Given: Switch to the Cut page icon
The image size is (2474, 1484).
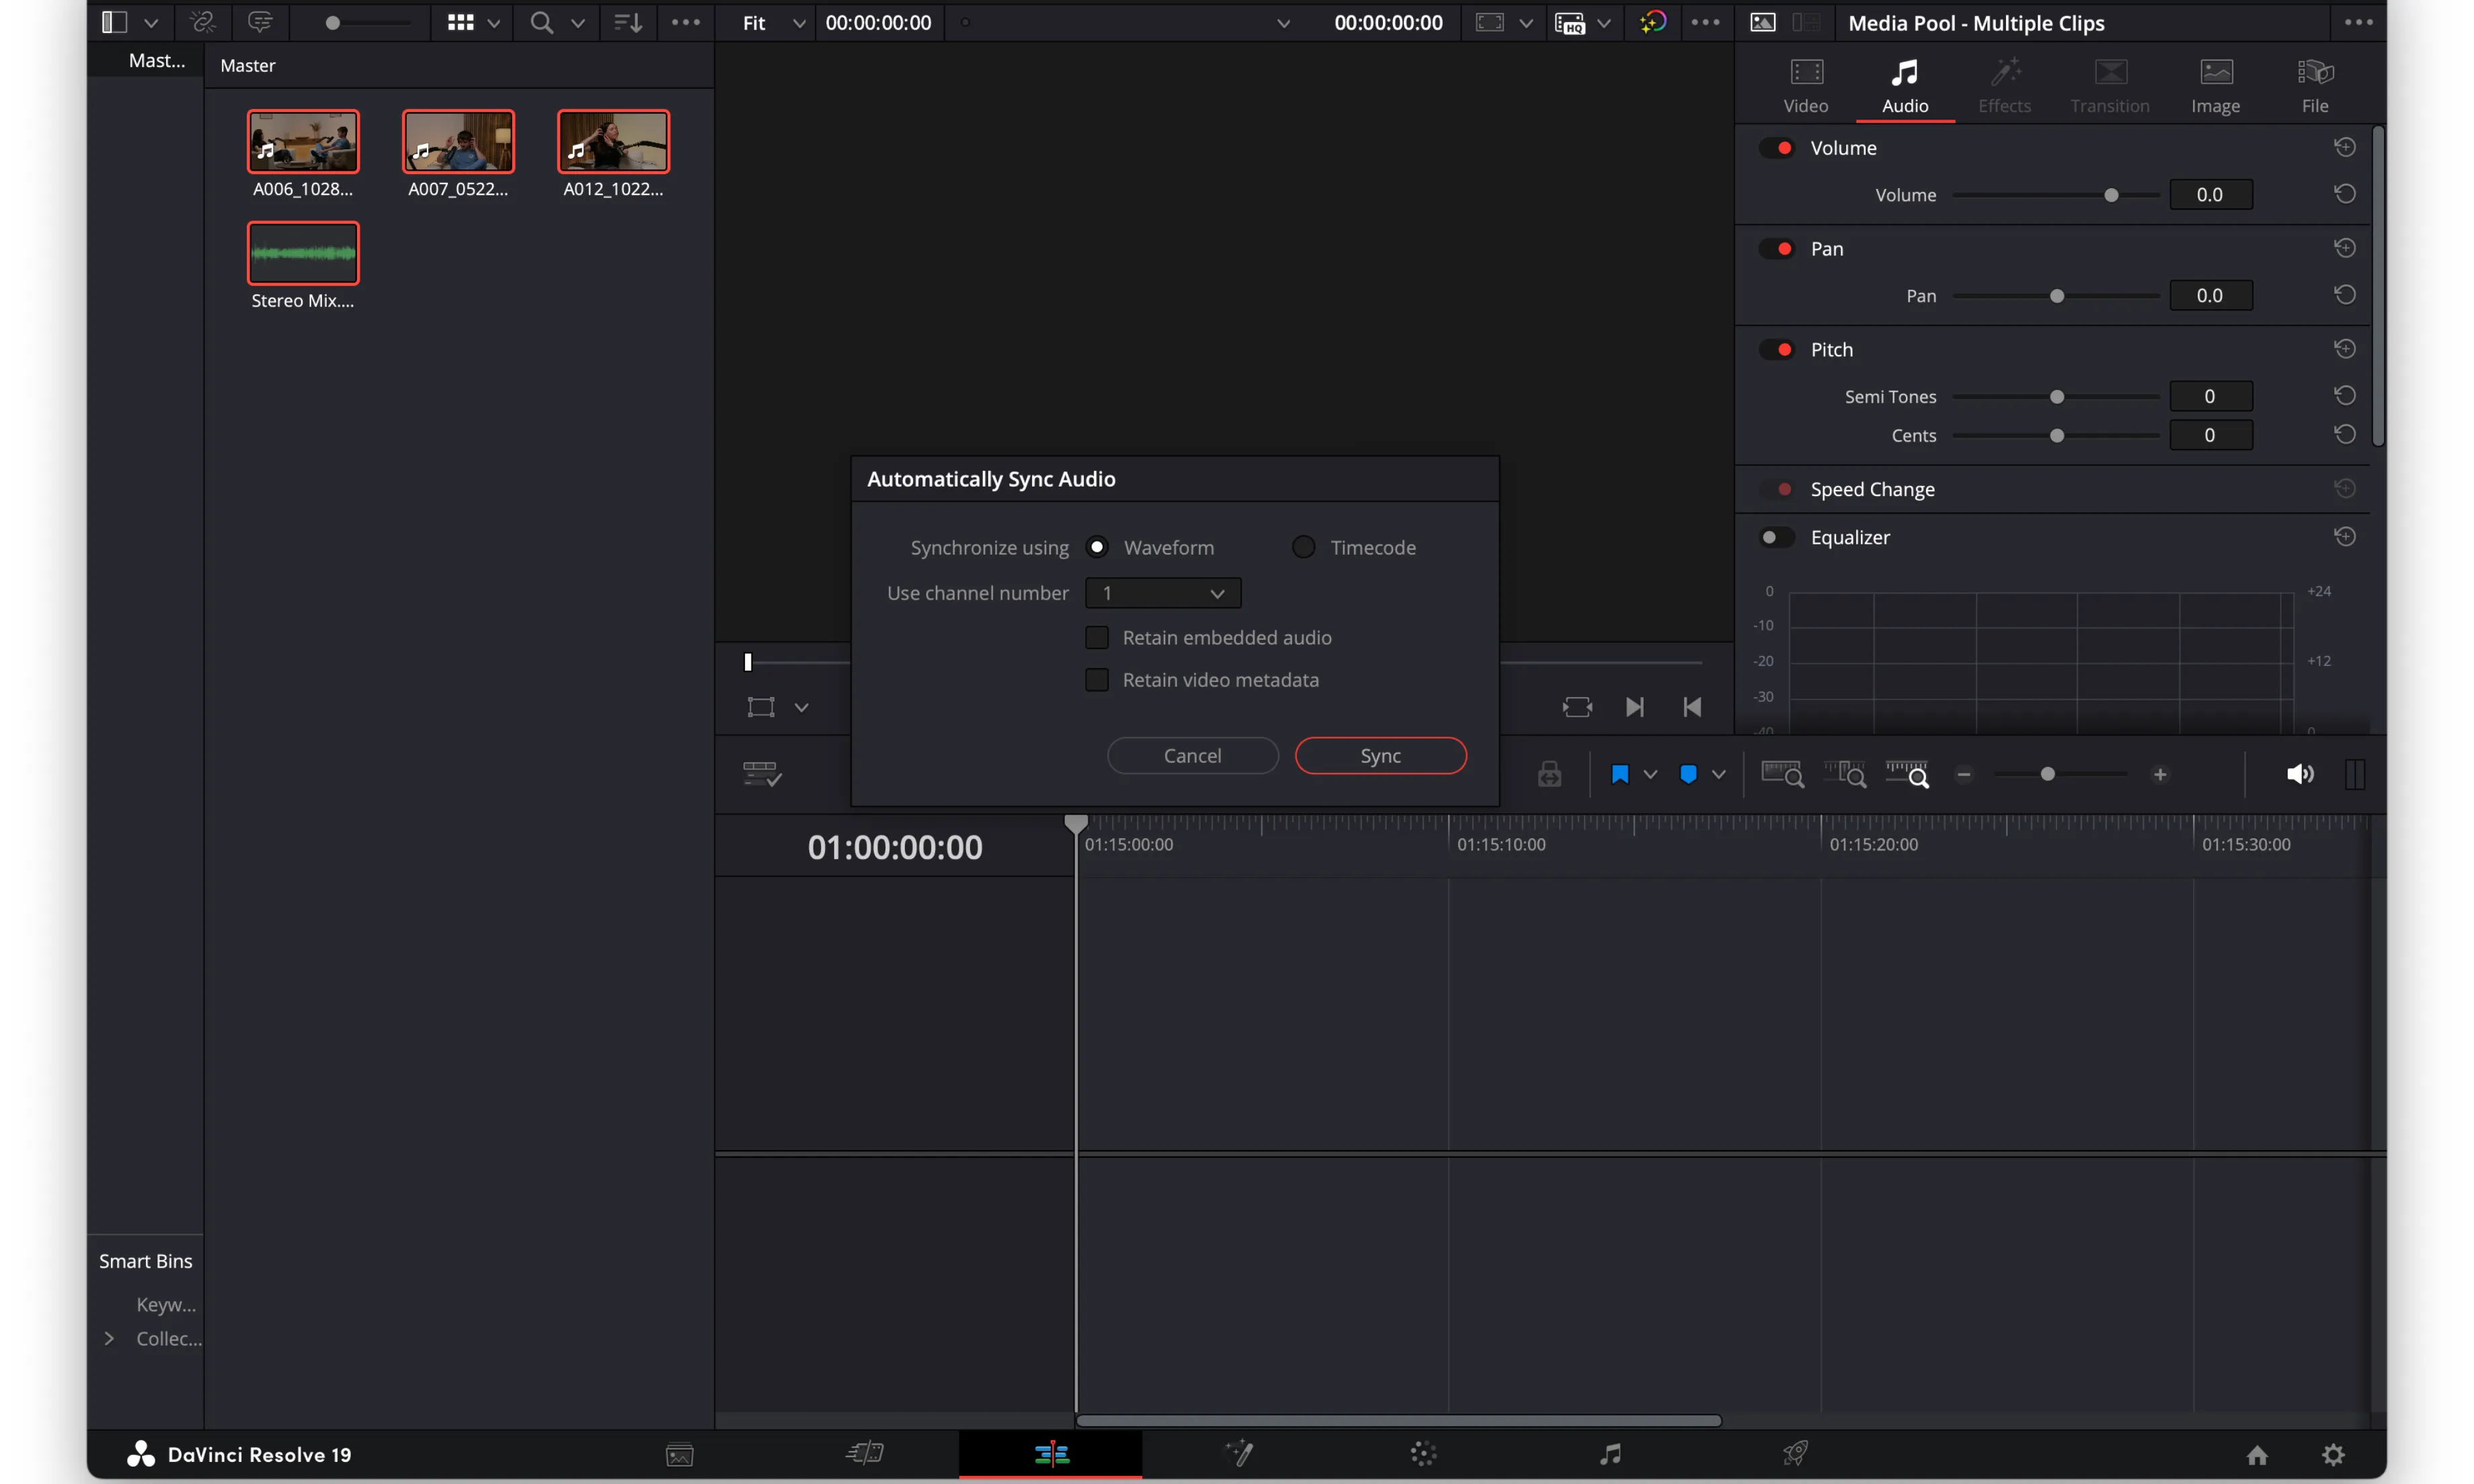Looking at the screenshot, I should tap(865, 1453).
